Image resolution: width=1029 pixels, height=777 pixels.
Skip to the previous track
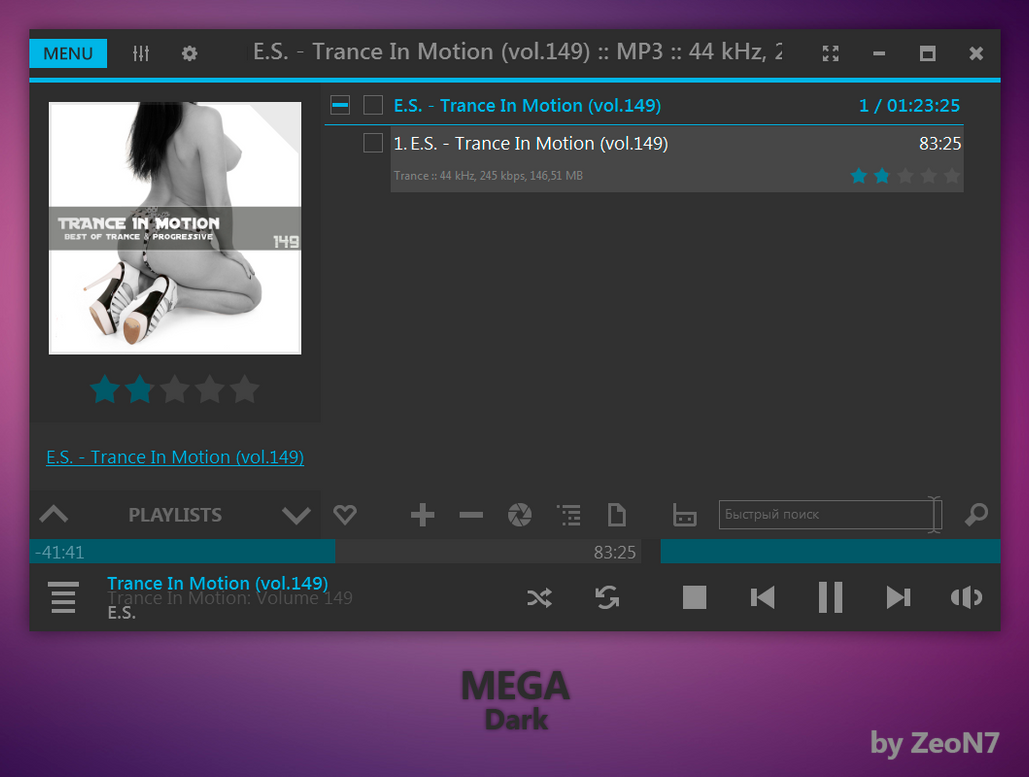point(763,598)
